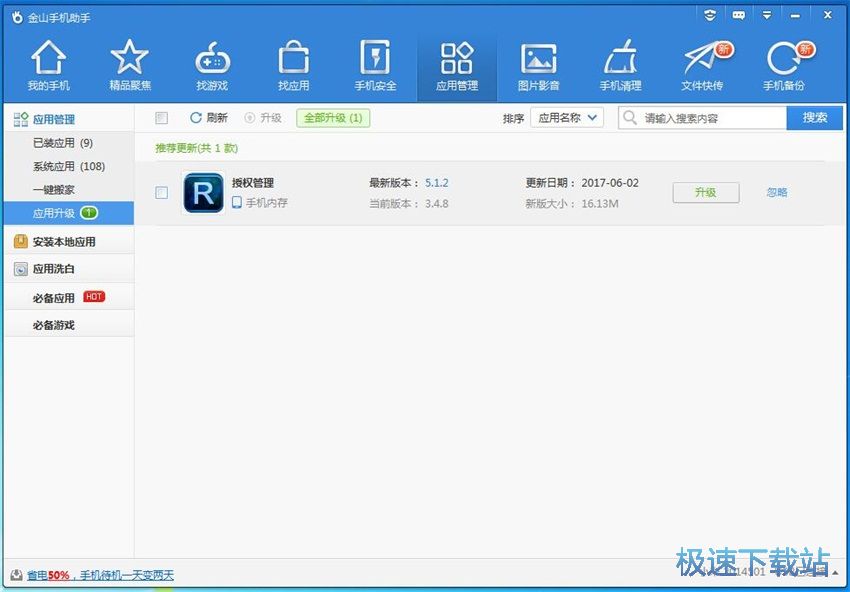Minimize the 金山手机助手 window
The image size is (850, 592).
pyautogui.click(x=795, y=16)
